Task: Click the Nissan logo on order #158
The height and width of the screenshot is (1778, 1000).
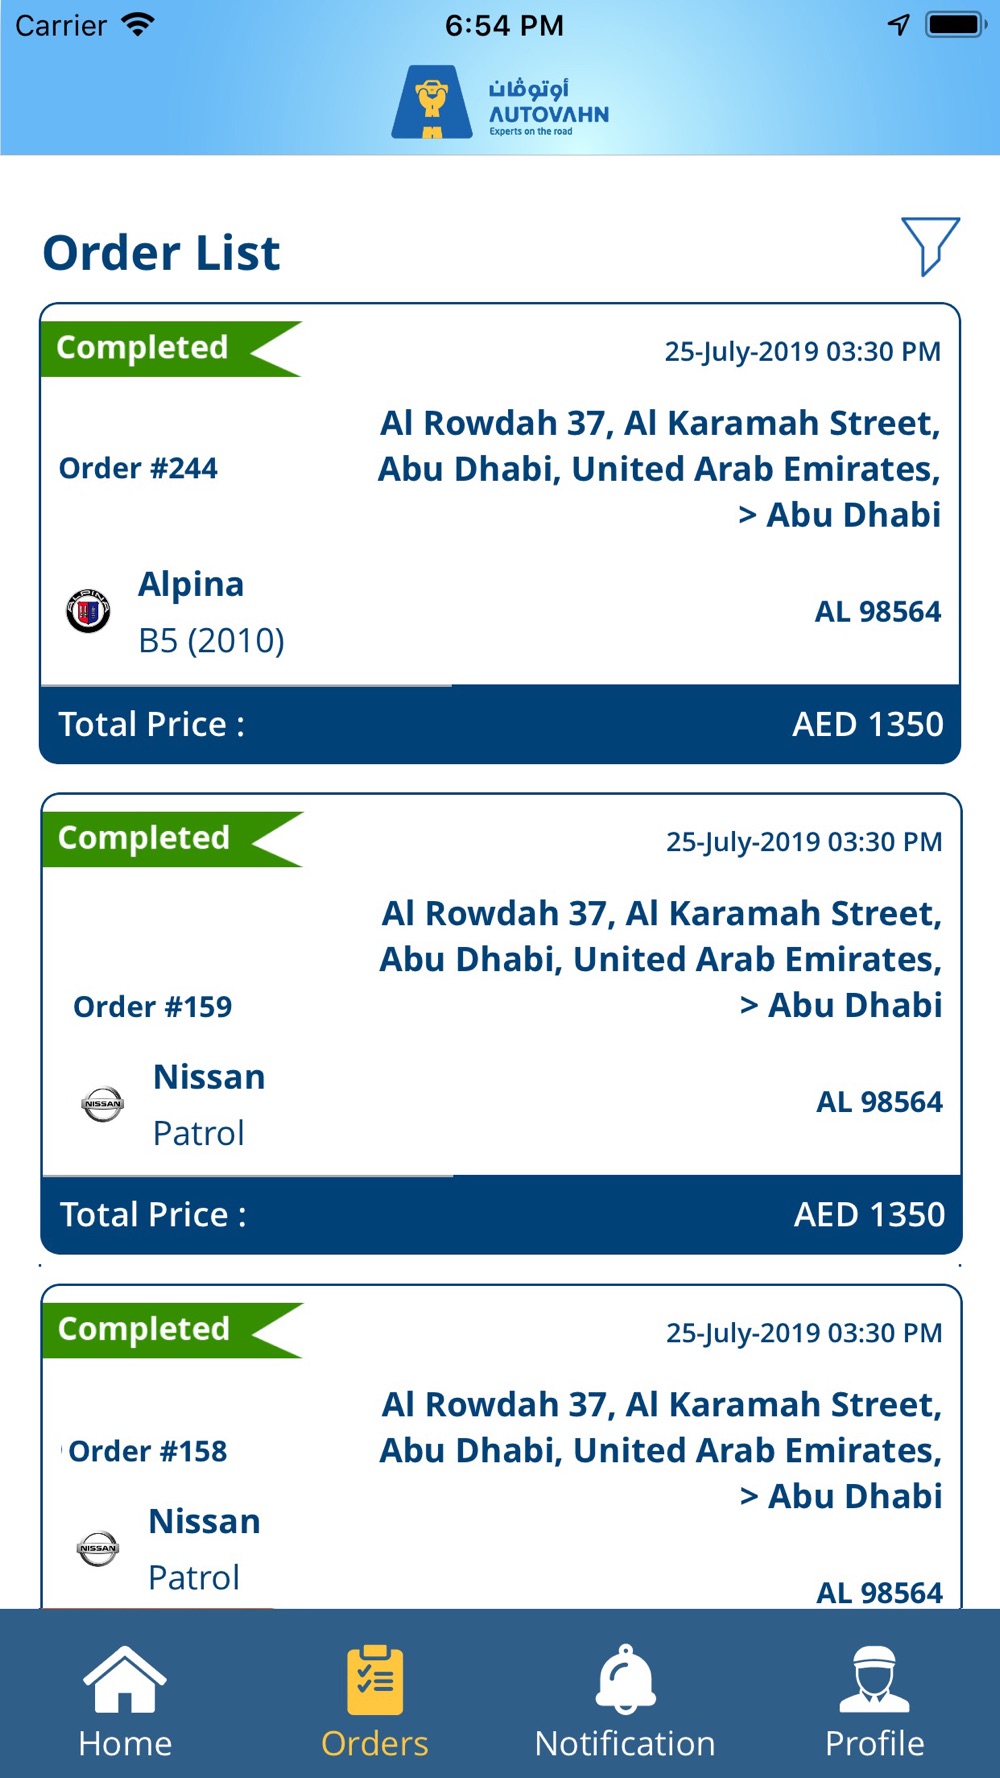Action: coord(98,1548)
